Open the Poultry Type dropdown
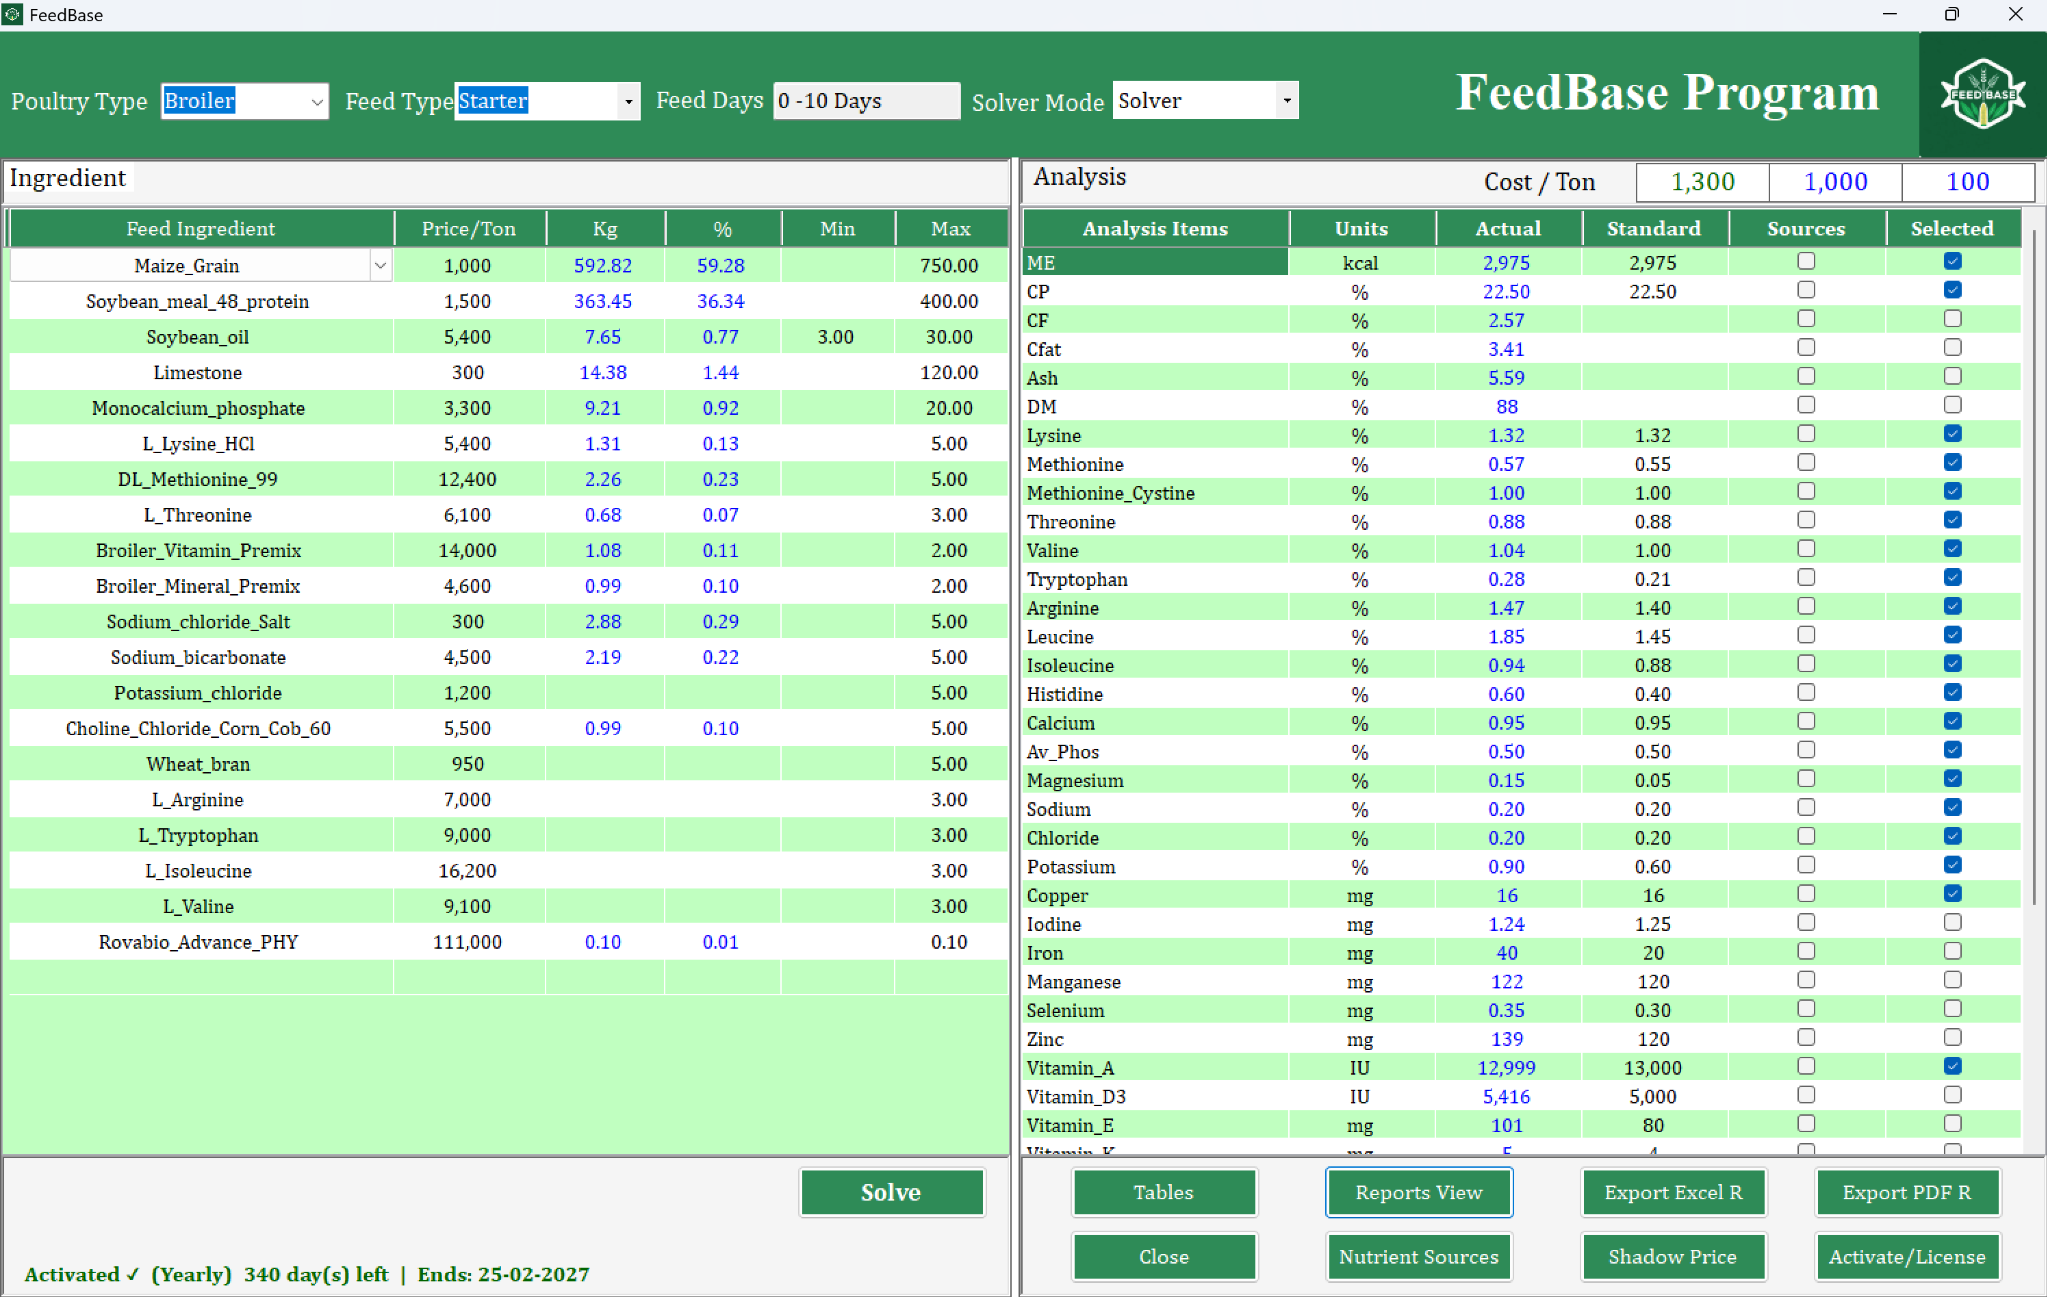This screenshot has height=1297, width=2047. [314, 100]
